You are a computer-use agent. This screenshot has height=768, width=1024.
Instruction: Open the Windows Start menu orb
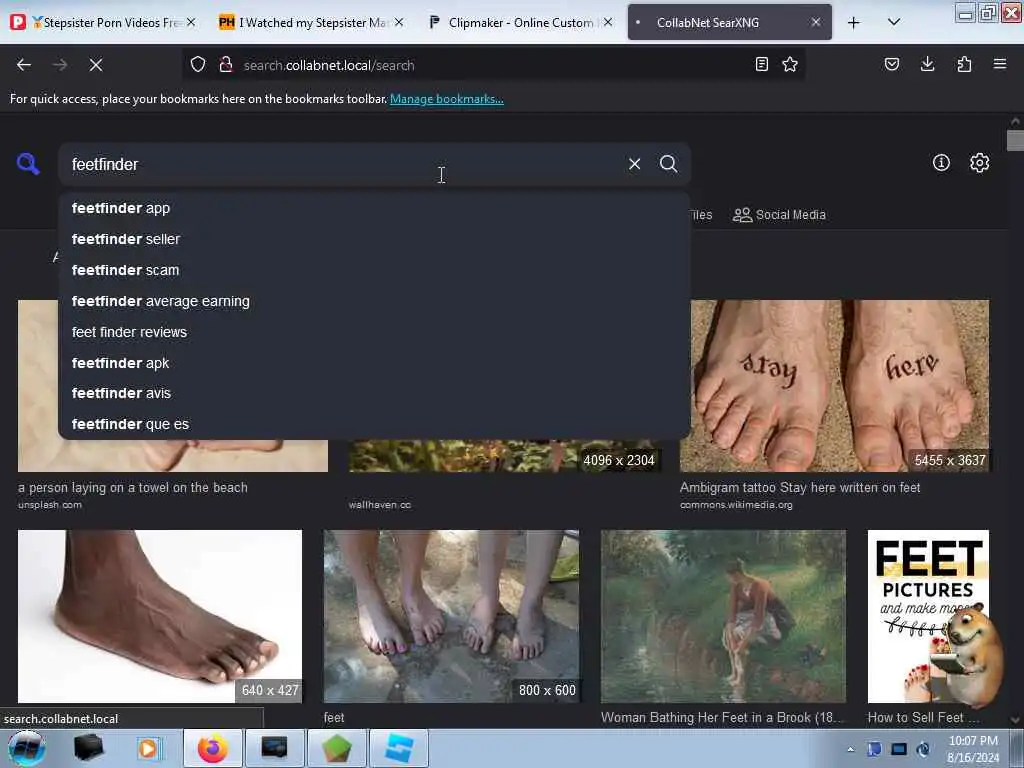[26, 748]
